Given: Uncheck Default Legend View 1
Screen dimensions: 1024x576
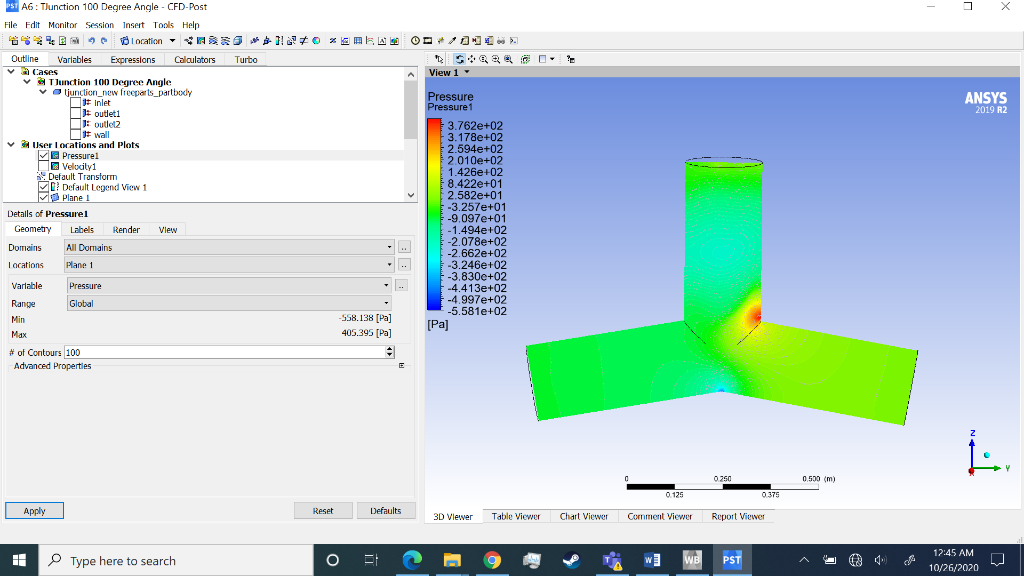Looking at the screenshot, I should point(44,187).
